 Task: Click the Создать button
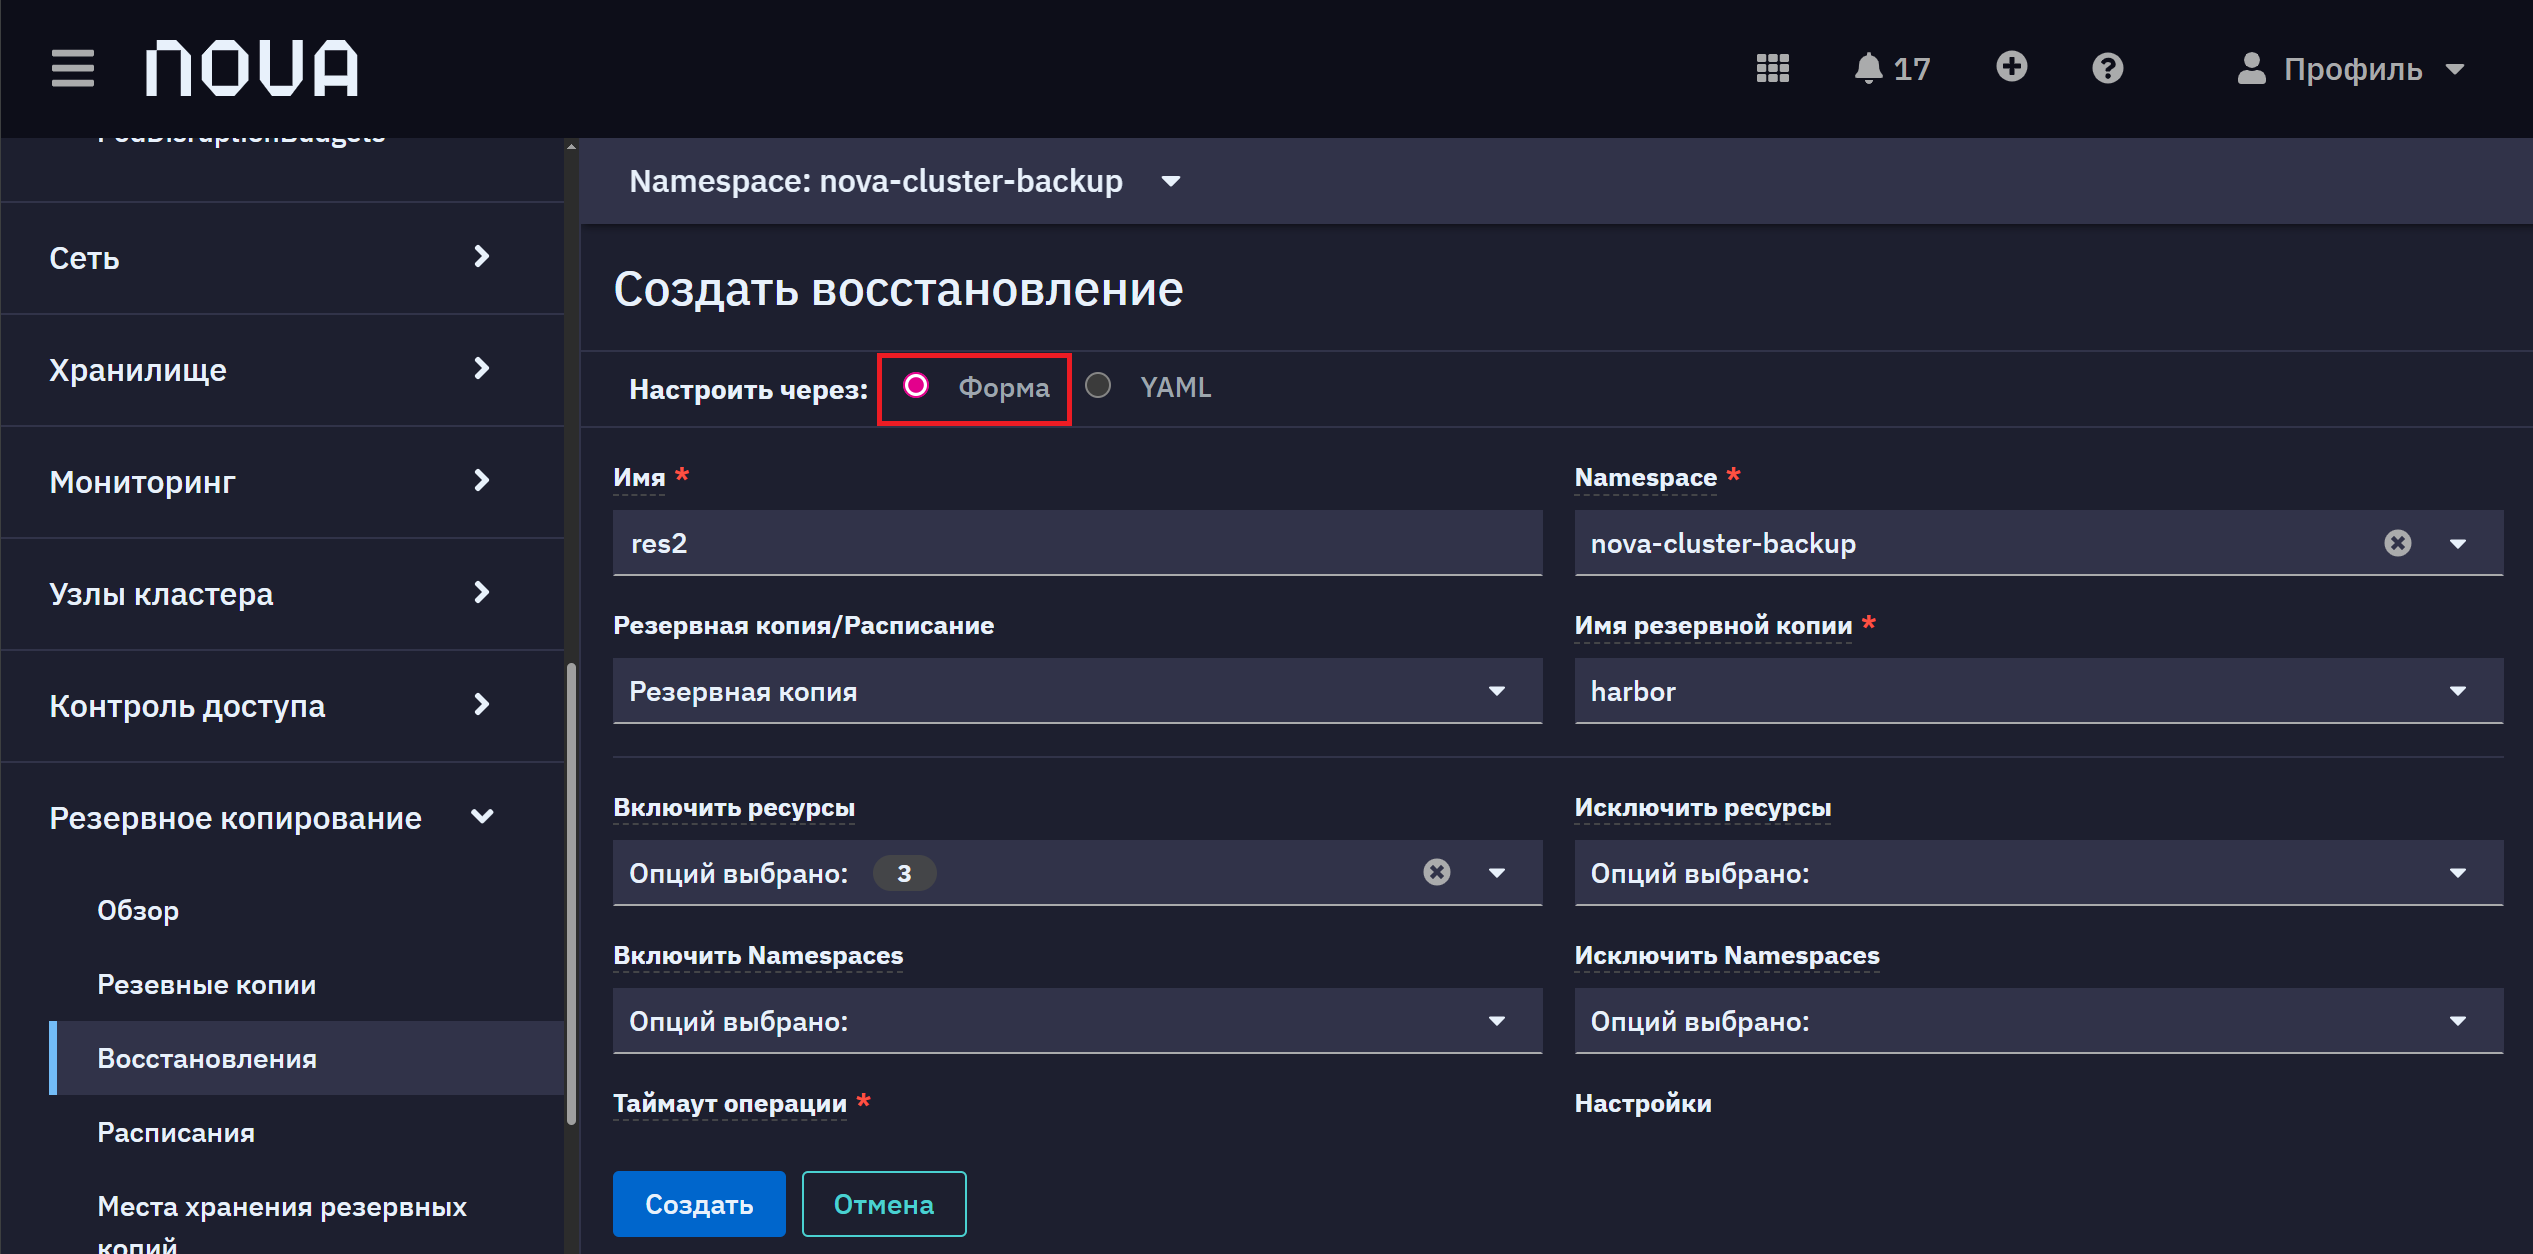pos(698,1204)
